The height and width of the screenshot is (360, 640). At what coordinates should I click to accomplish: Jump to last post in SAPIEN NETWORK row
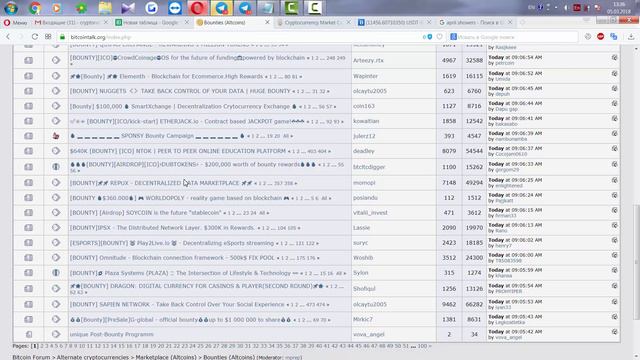pyautogui.click(x=614, y=302)
